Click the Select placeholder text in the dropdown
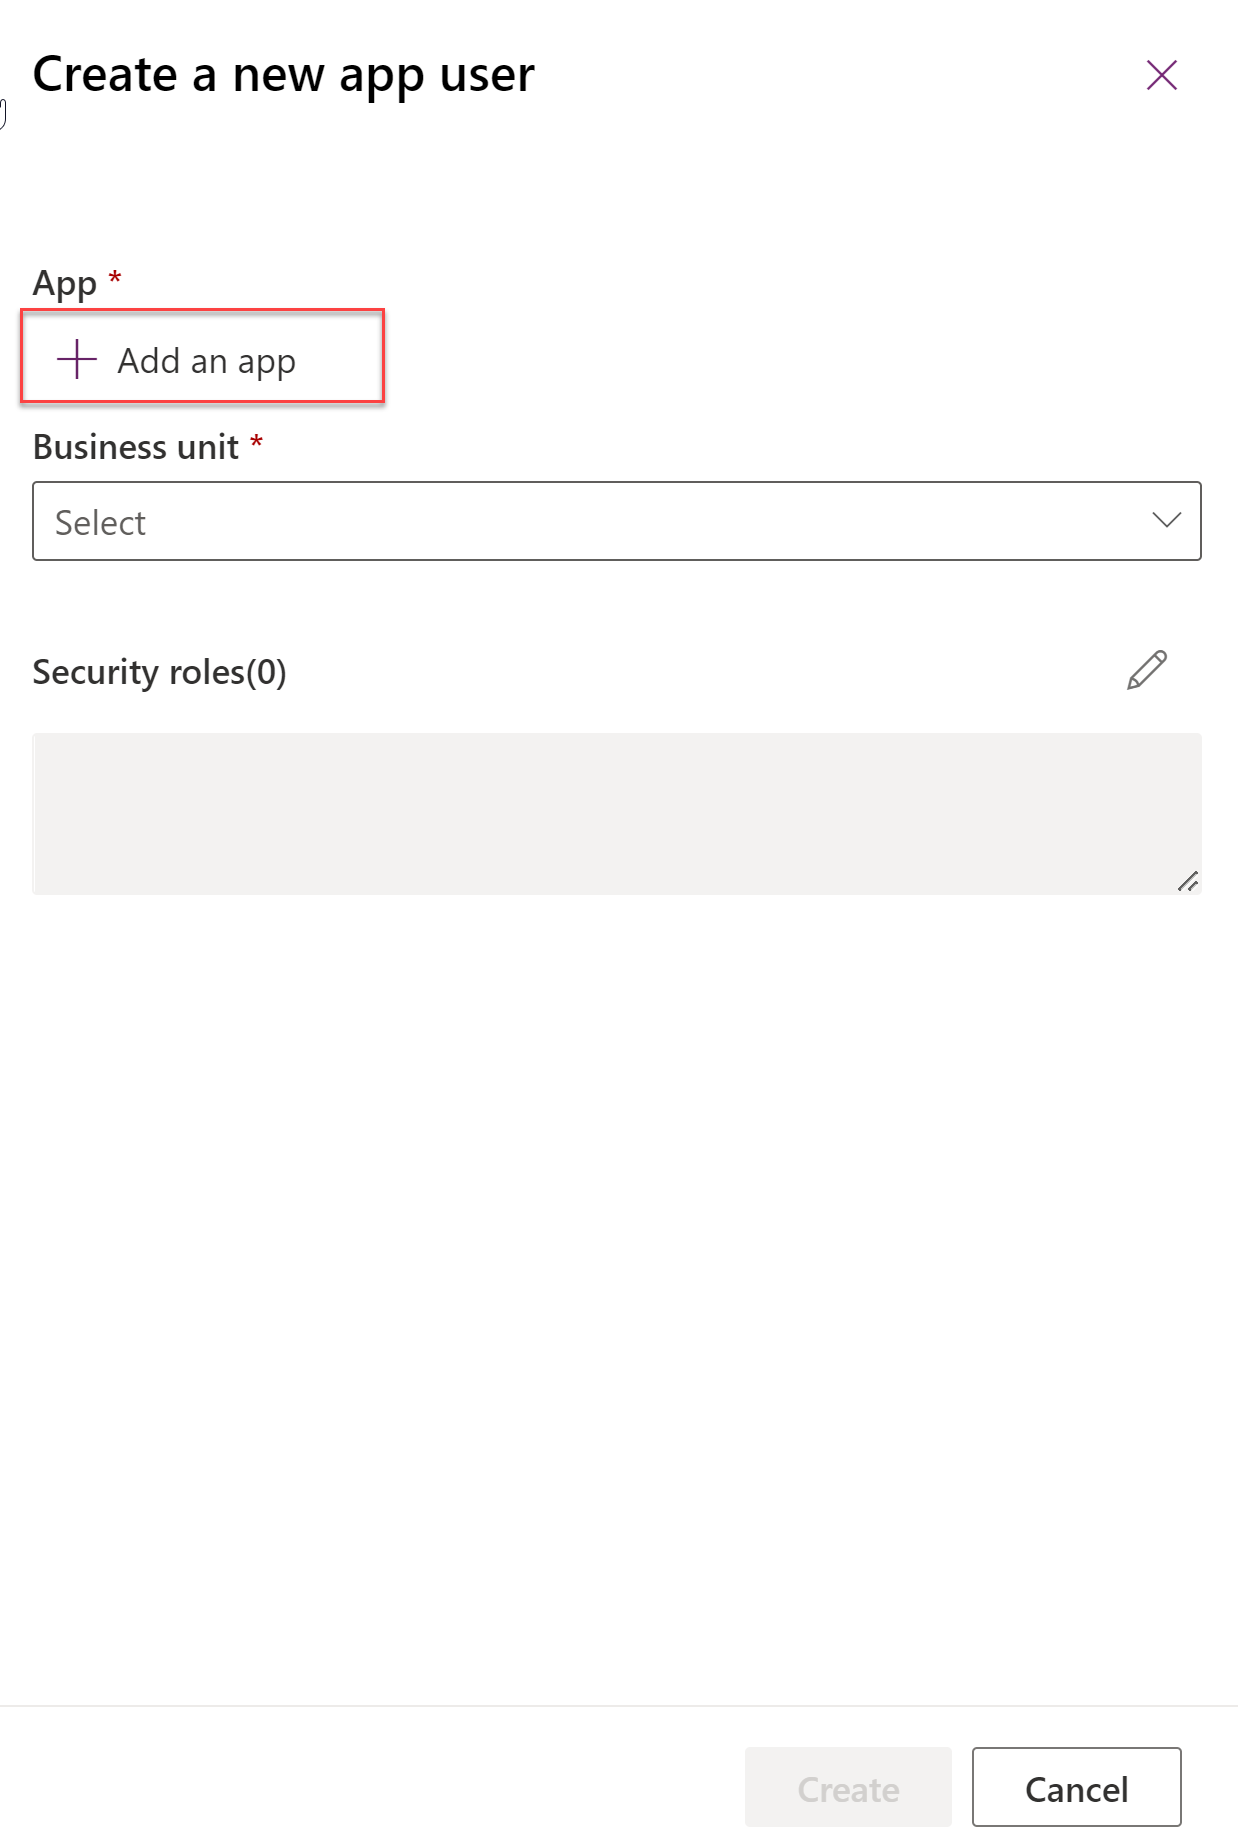 click(x=100, y=523)
